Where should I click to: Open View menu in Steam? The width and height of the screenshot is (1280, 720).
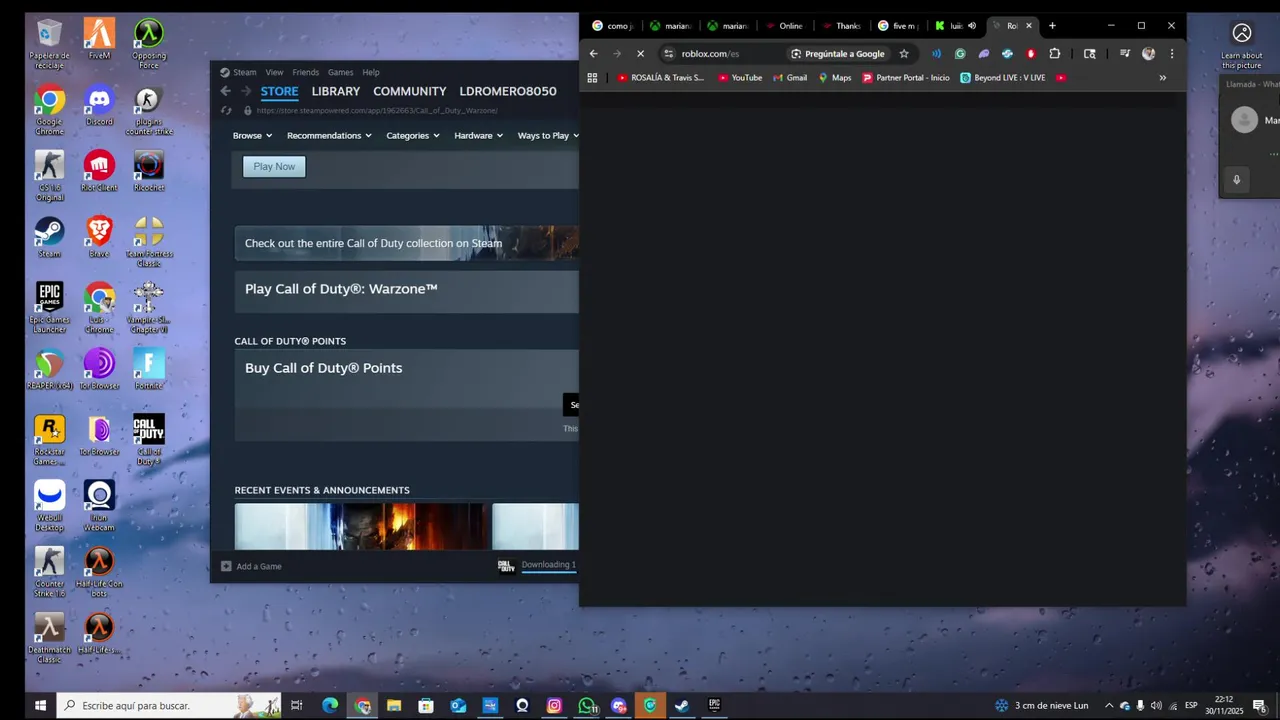[274, 72]
